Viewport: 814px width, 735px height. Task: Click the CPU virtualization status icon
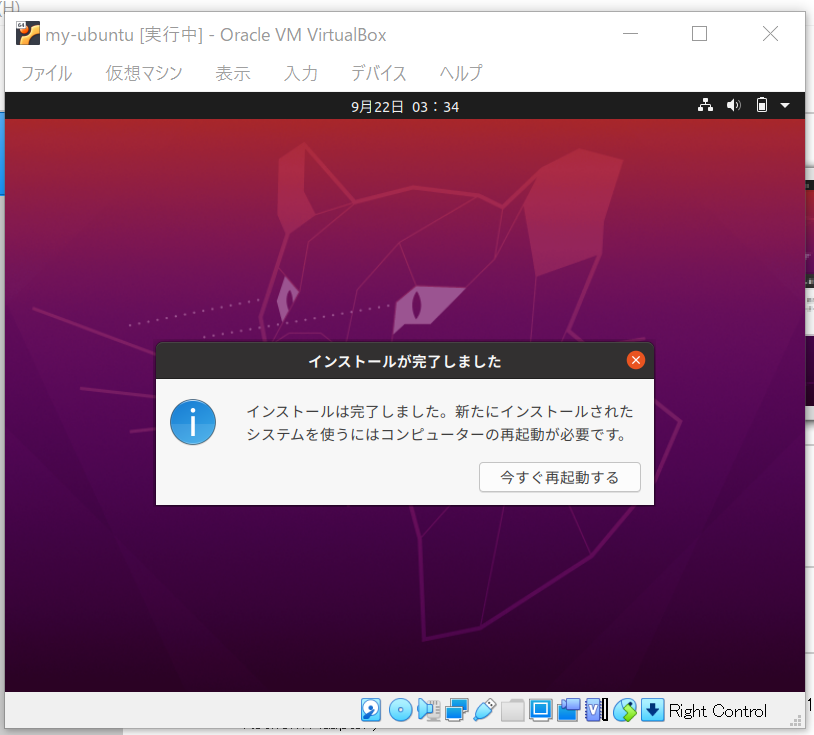596,710
